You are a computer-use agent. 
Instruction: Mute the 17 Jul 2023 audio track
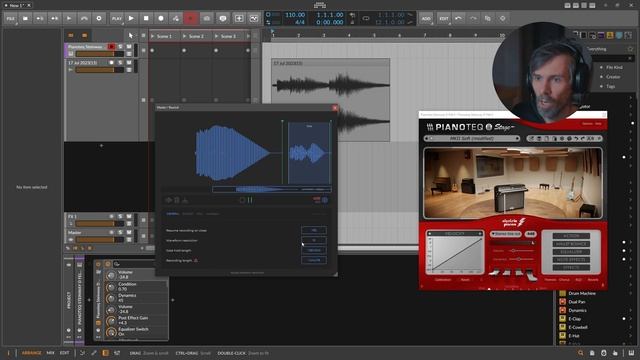[x=129, y=62]
